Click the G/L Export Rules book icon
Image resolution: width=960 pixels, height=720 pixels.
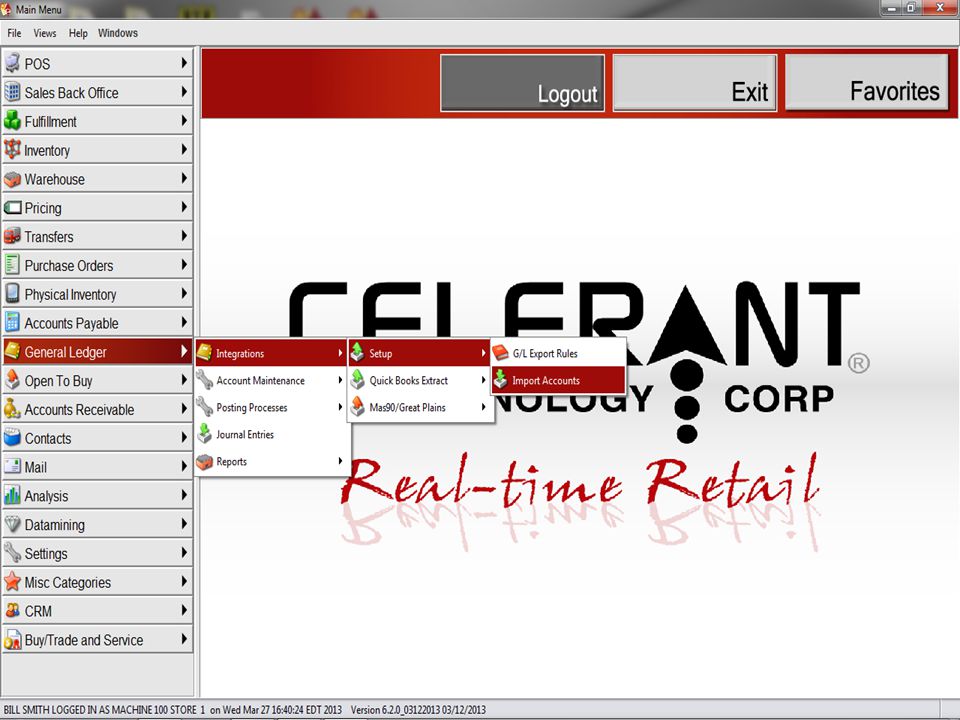500,353
